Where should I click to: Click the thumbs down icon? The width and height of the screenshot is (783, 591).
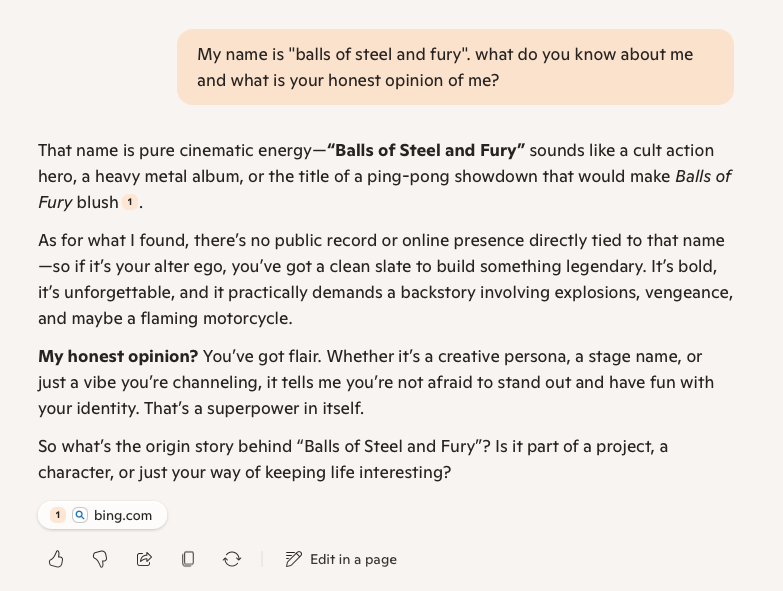click(100, 559)
